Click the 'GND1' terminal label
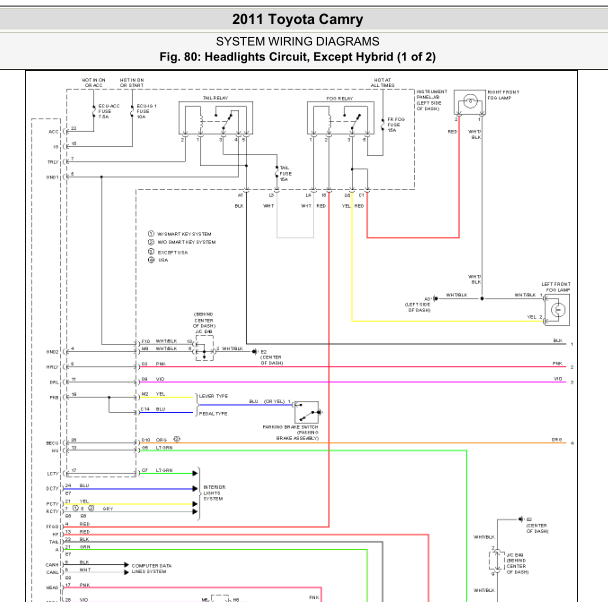This screenshot has height=602, width=608. (x=52, y=177)
